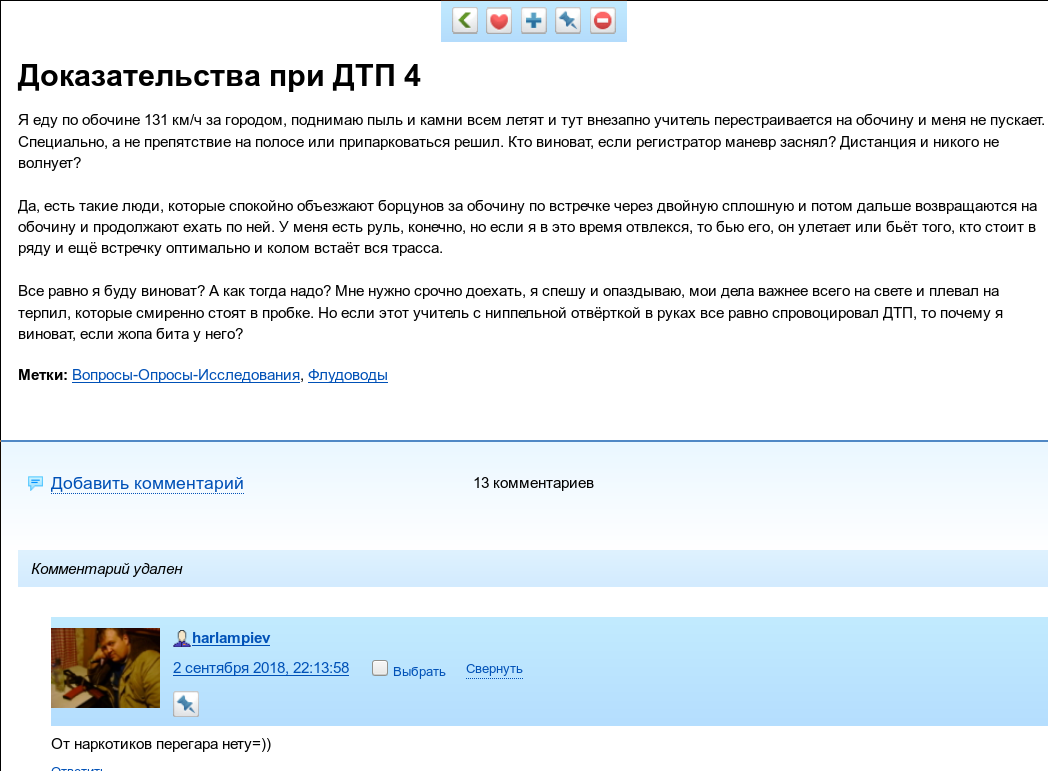Go back with the green arrow icon
Viewport: 1048px width, 771px height.
465,21
